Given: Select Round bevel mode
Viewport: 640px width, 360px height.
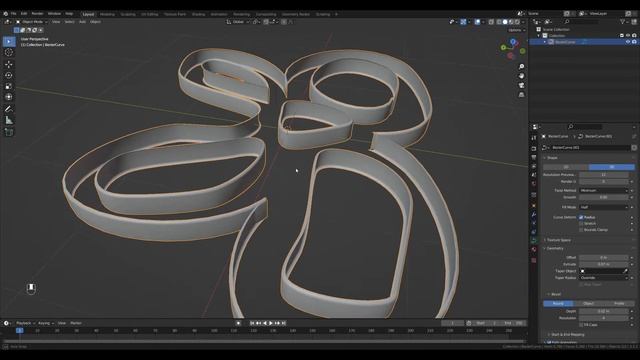Looking at the screenshot, I should (558, 303).
